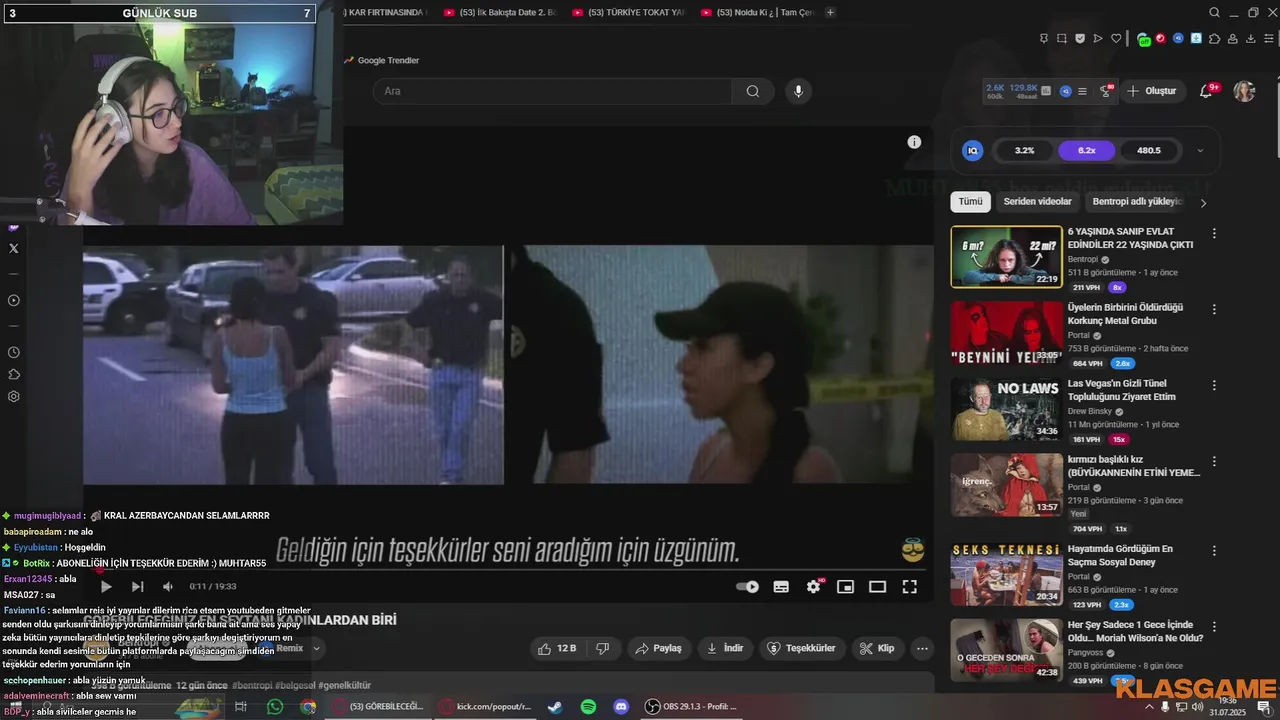Take a snapshot with the capture icon
The height and width of the screenshot is (720, 1280).
point(1062,39)
